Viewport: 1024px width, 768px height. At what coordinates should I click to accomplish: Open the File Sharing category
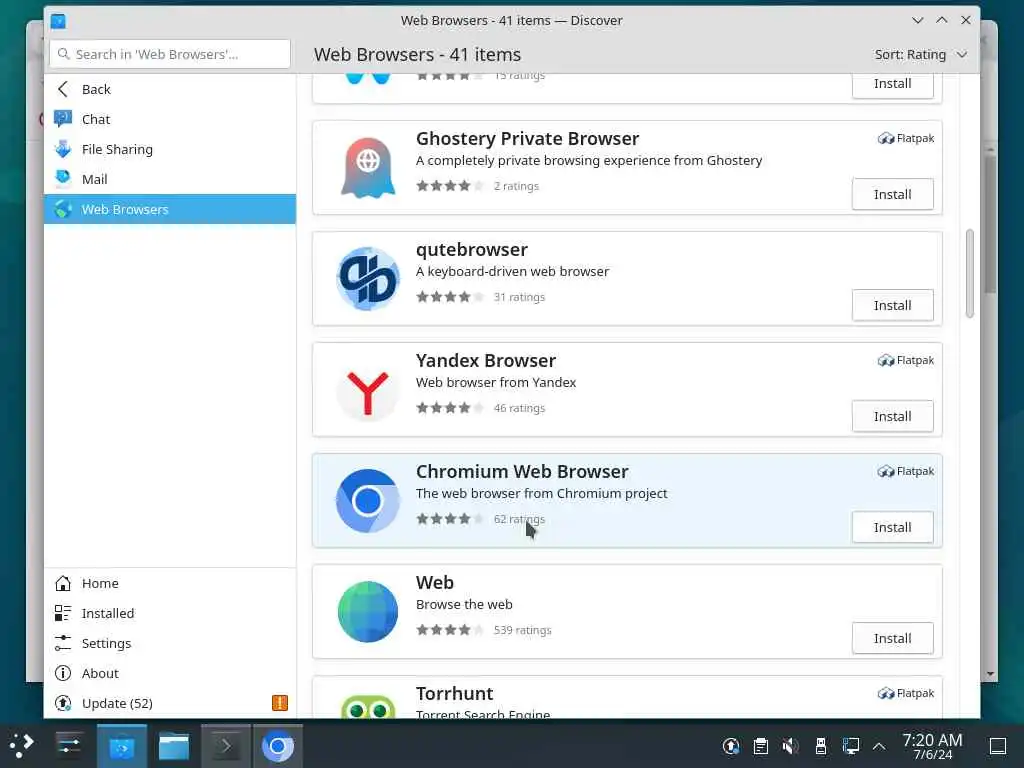click(170, 150)
